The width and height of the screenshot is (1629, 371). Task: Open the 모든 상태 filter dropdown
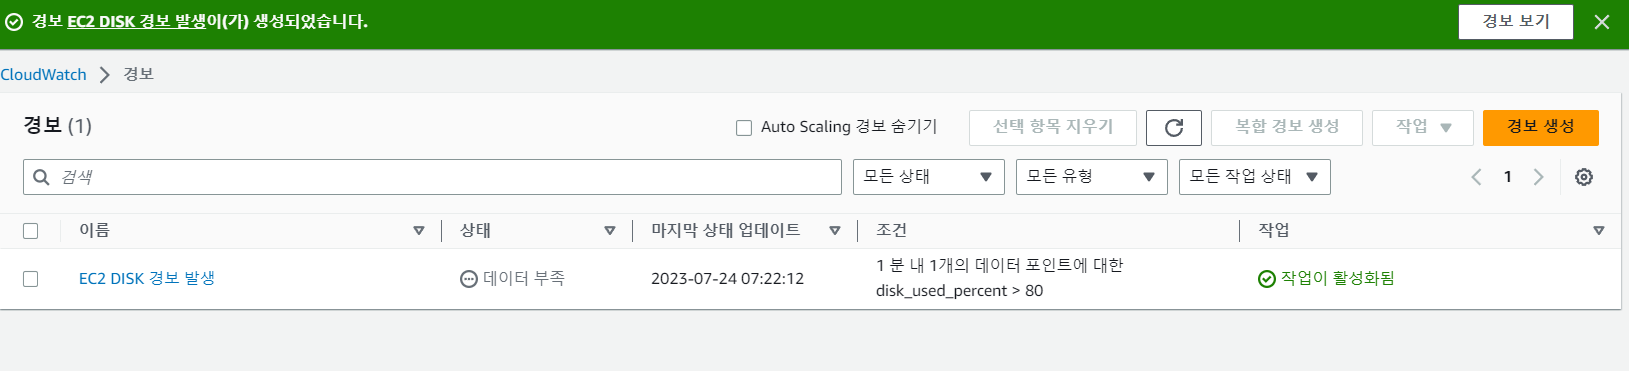pyautogui.click(x=928, y=177)
